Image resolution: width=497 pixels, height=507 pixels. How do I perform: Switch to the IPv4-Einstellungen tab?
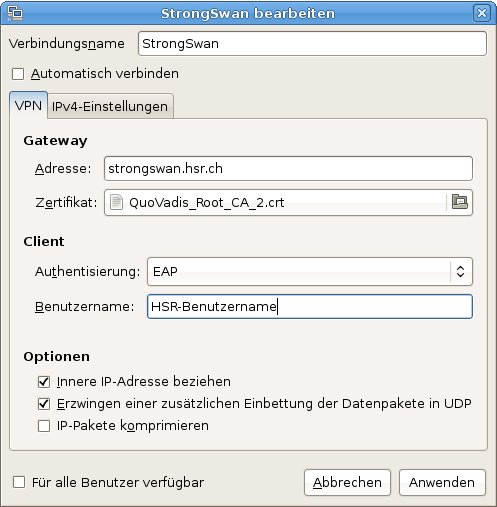(x=110, y=106)
